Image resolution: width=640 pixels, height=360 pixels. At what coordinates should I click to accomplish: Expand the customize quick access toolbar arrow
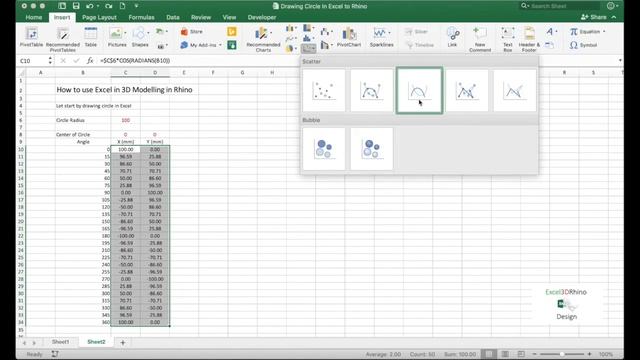(136, 6)
